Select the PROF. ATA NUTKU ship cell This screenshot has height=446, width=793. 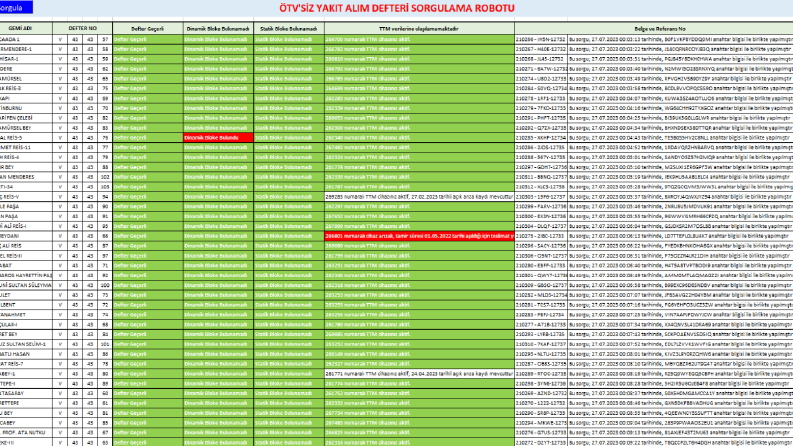26,433
